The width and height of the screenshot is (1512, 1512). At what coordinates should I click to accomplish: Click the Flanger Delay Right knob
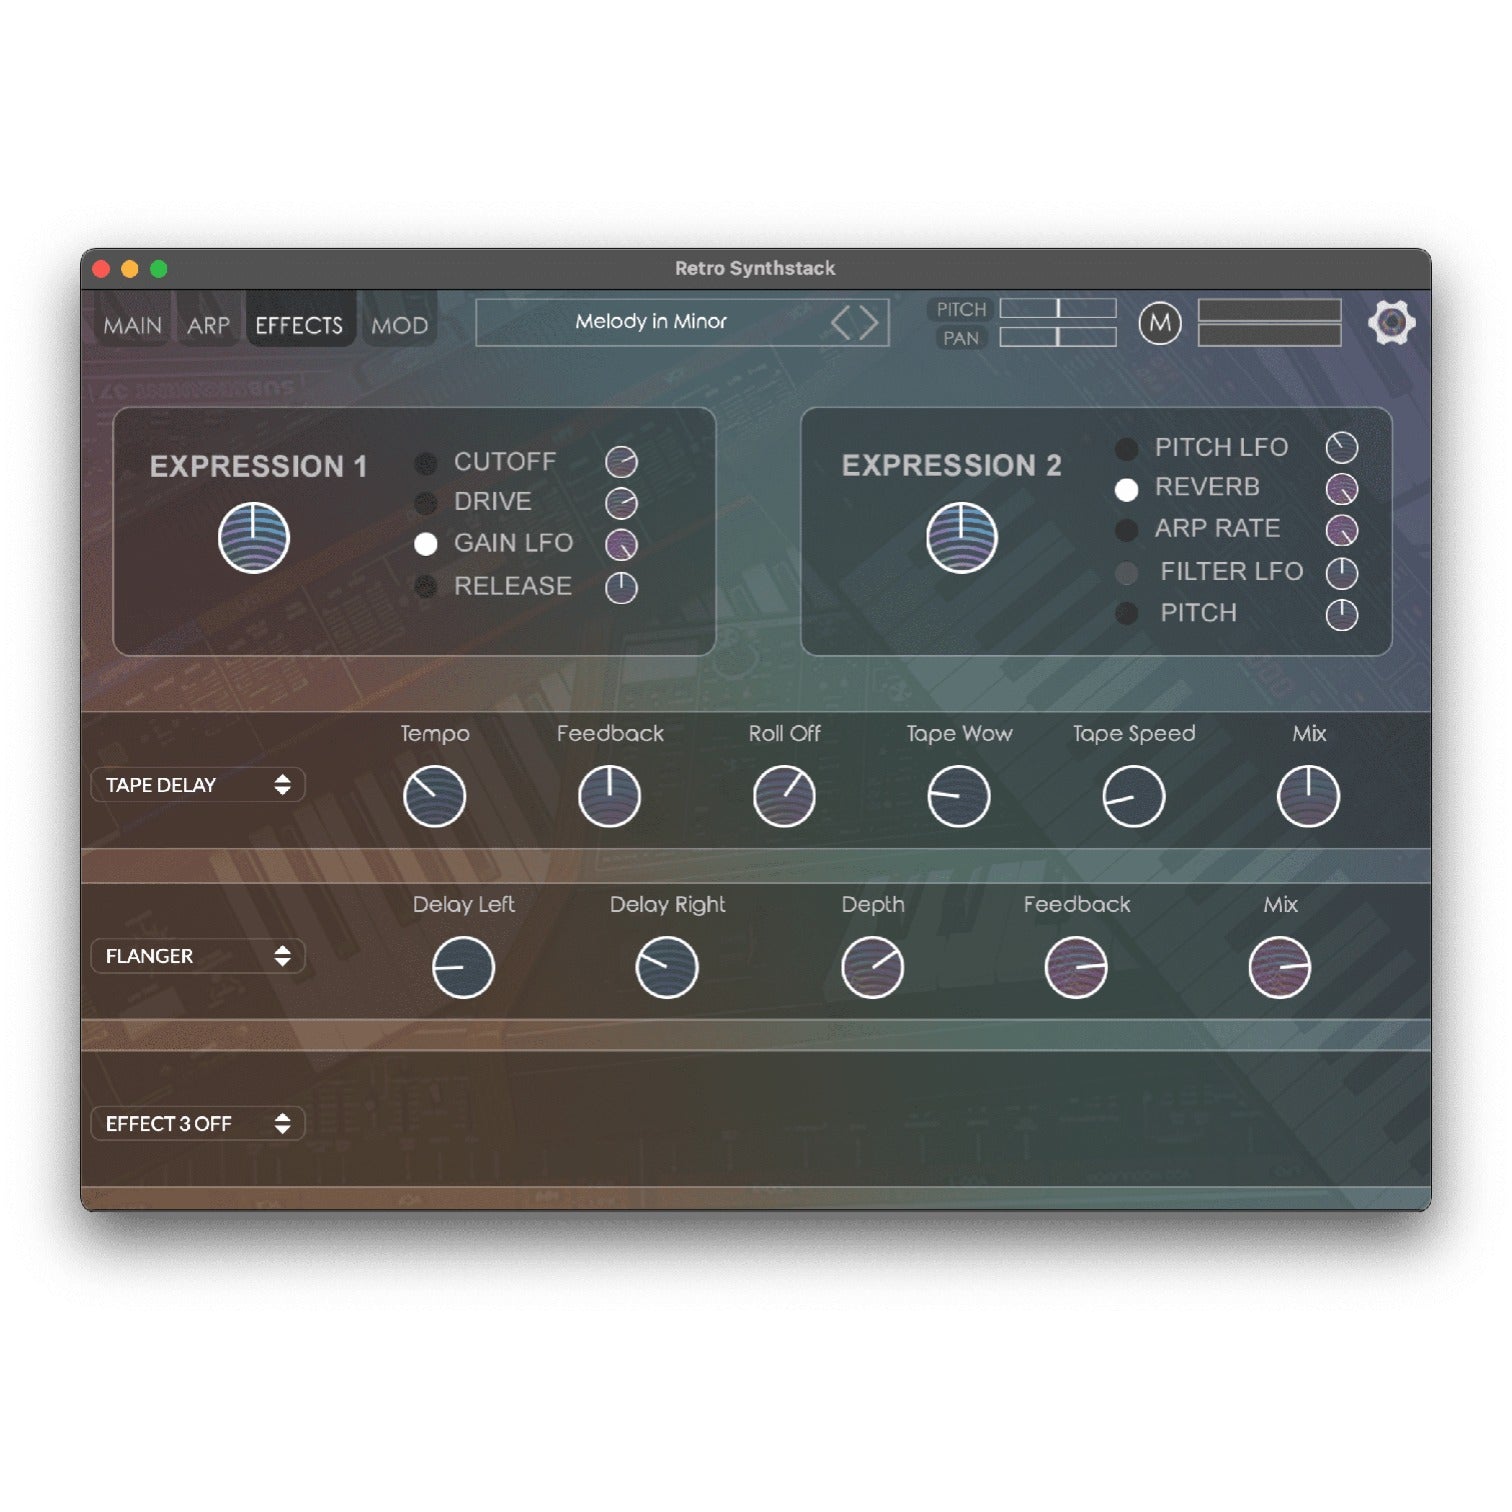(x=667, y=968)
